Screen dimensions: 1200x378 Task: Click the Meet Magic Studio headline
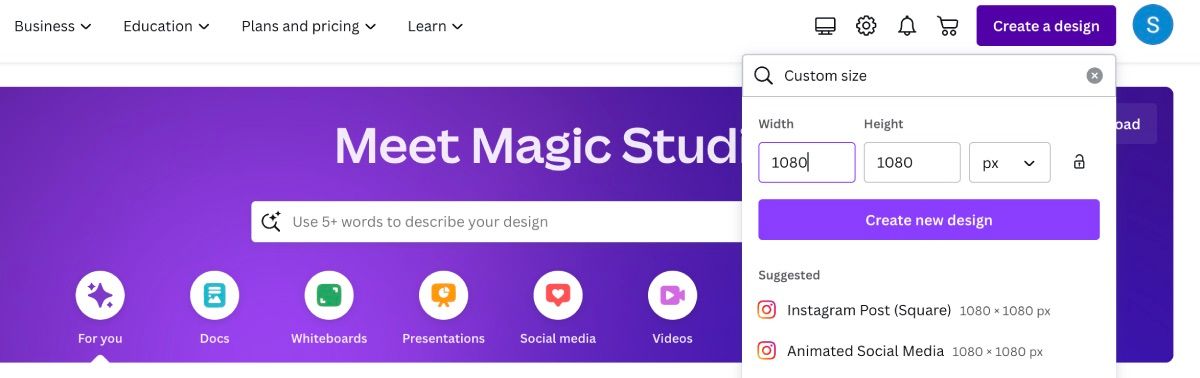tap(538, 146)
